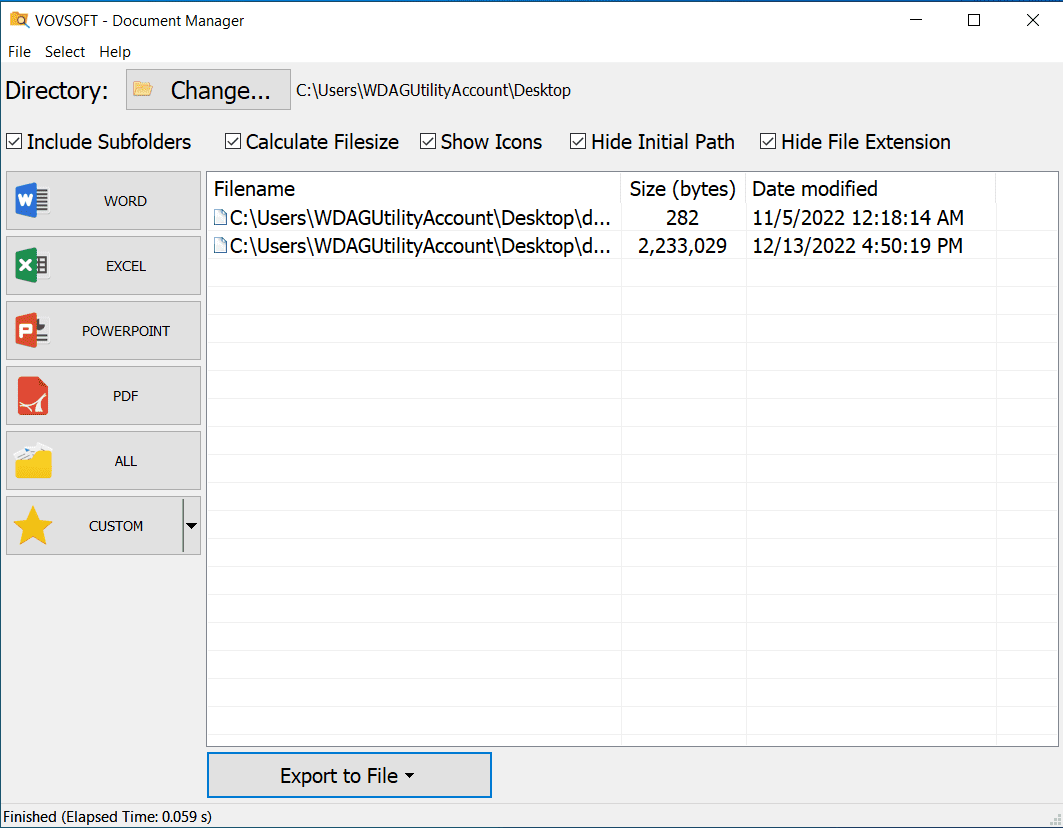Click the PowerPoint filter icon
The width and height of the screenshot is (1063, 828).
pyautogui.click(x=32, y=330)
